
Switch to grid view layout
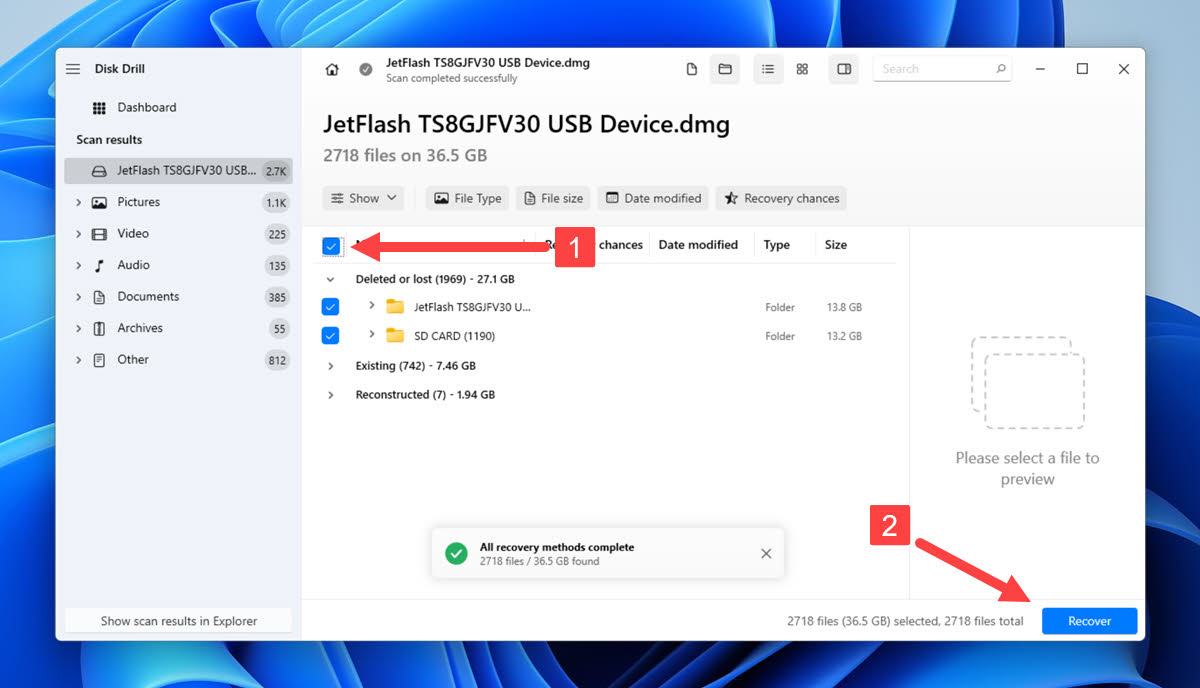pos(802,69)
